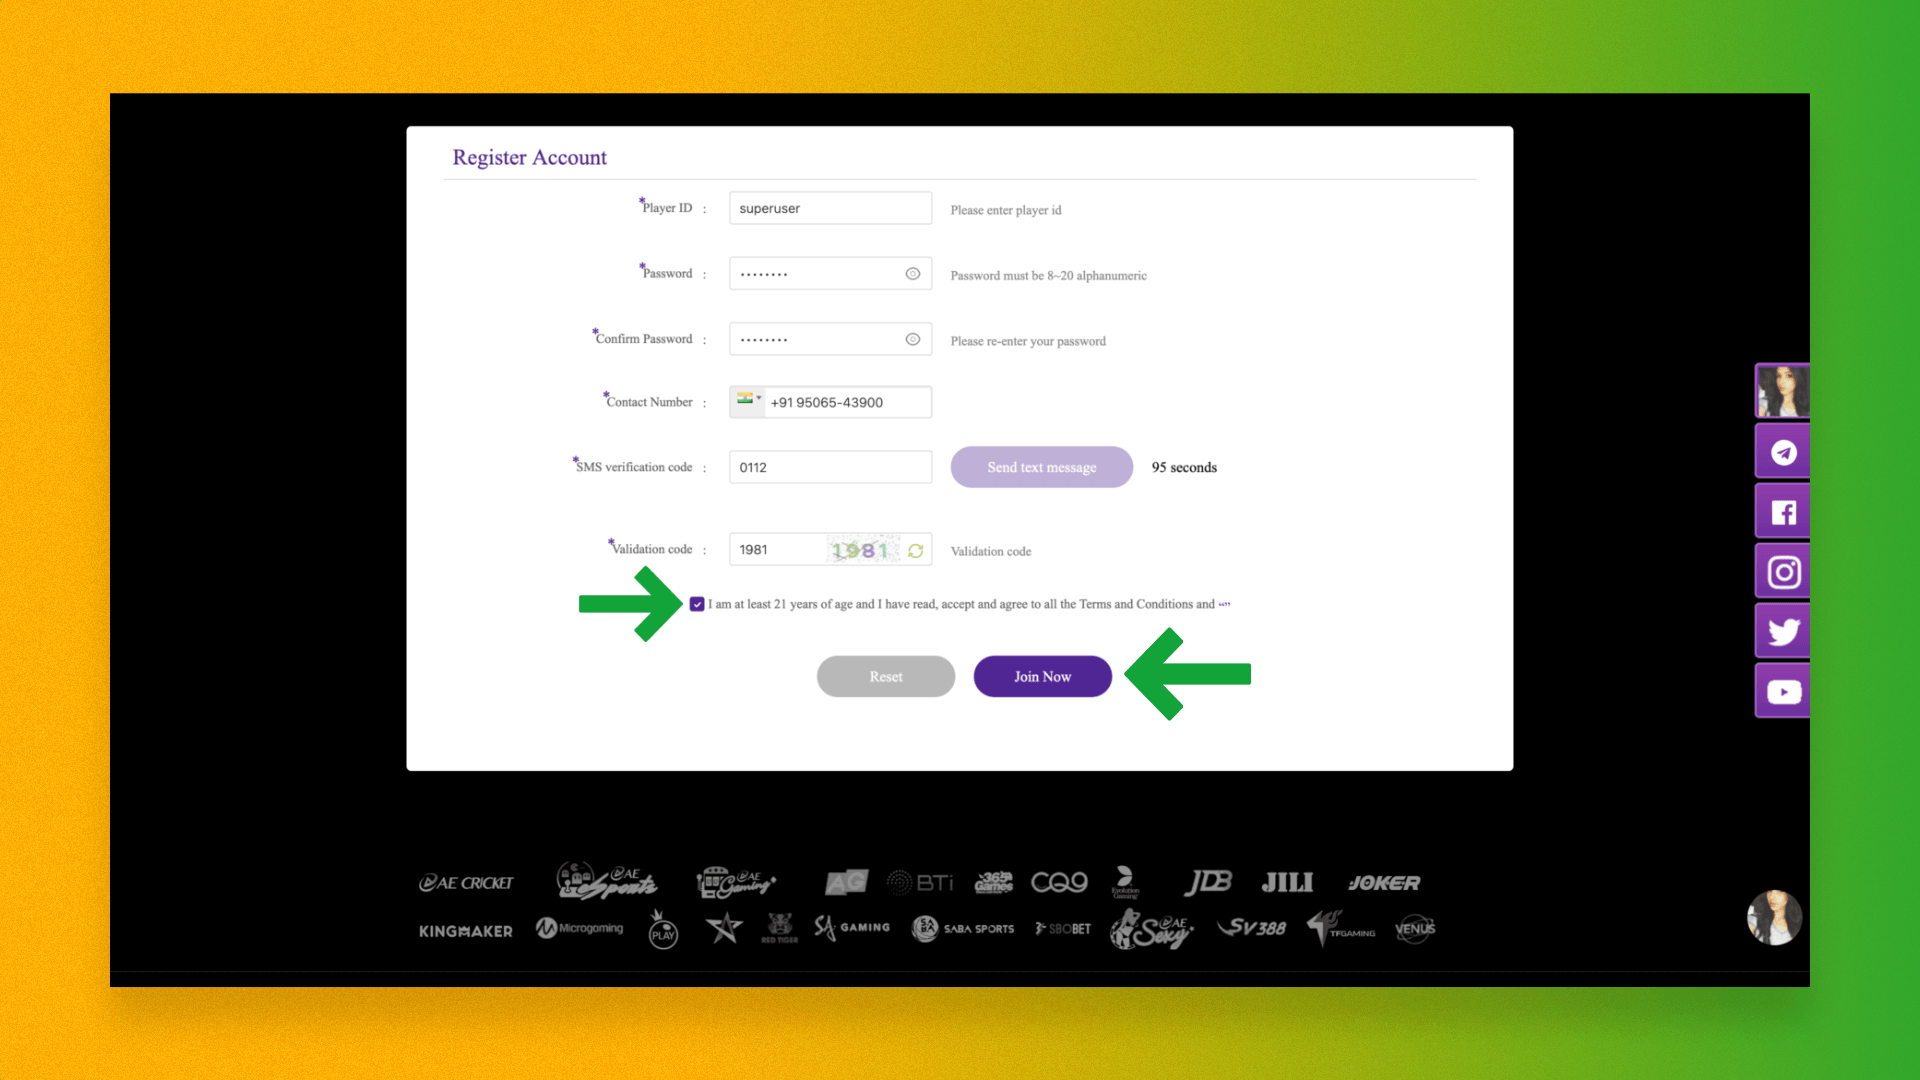Click the Twitter icon on sidebar
Viewport: 1920px width, 1080px height.
pyautogui.click(x=1782, y=632)
